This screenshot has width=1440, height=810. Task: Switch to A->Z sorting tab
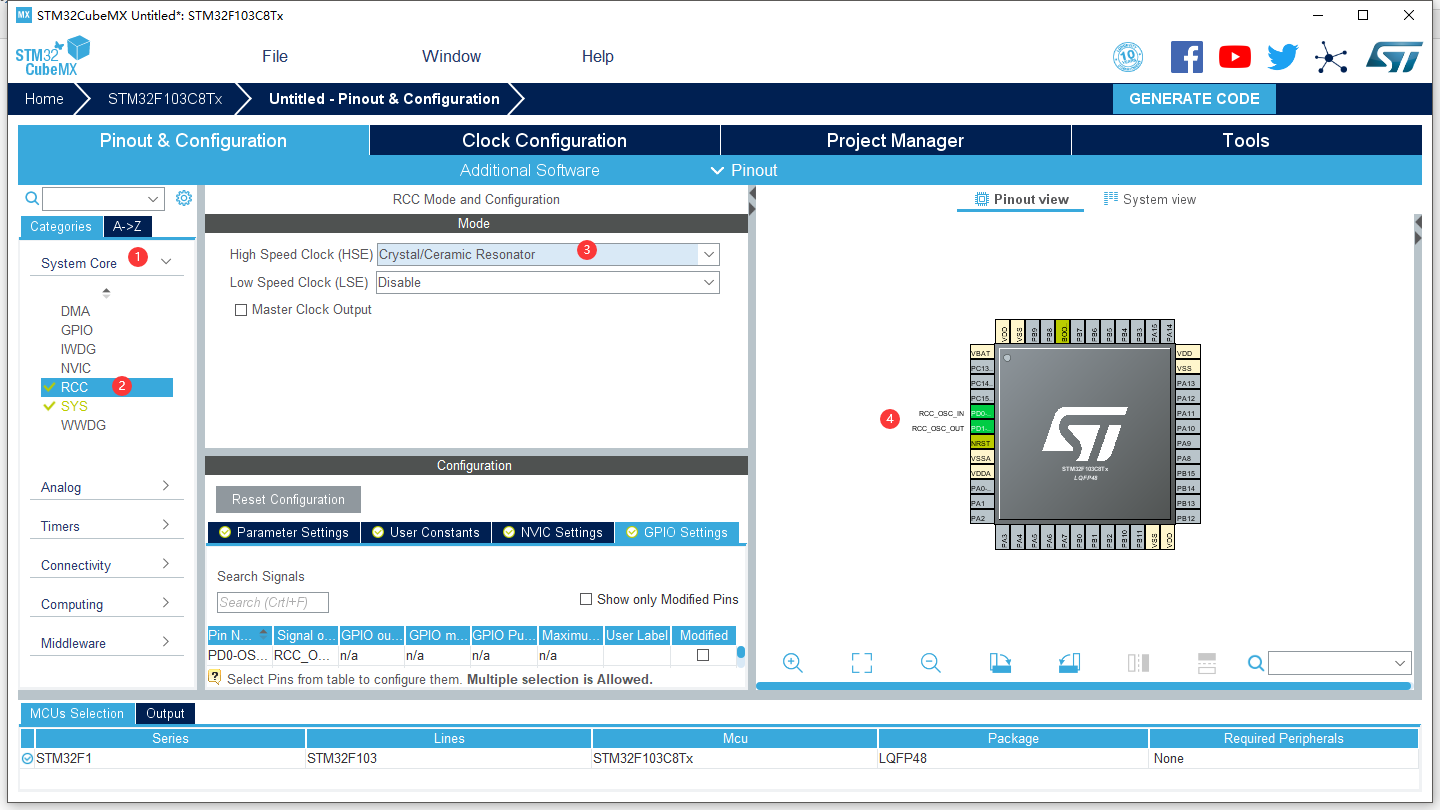click(127, 226)
